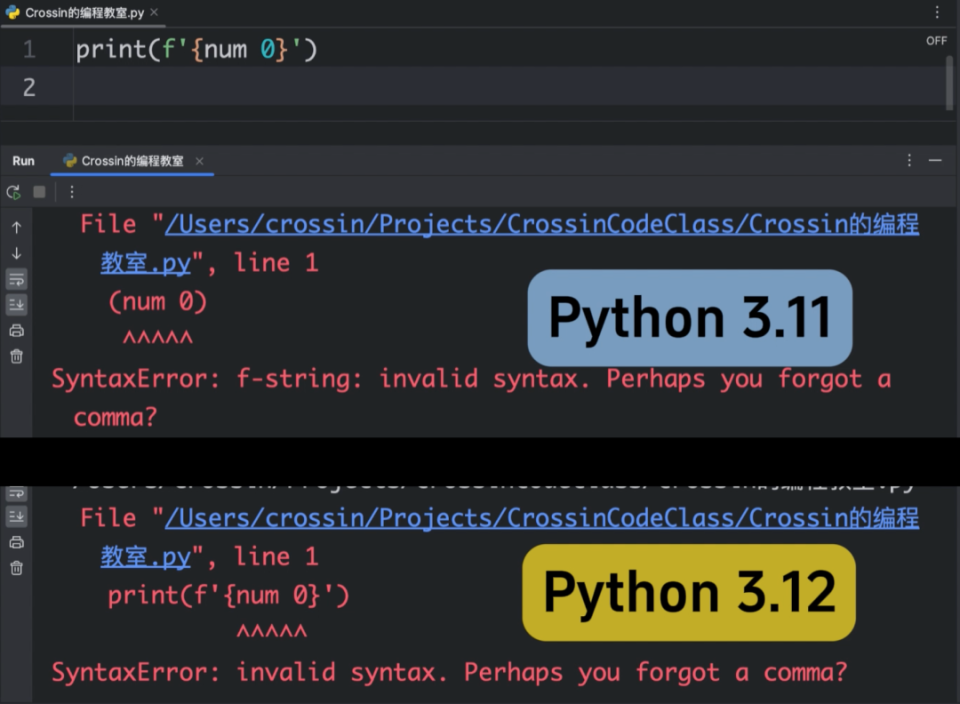Open the run toolbar's more actions dots

point(72,192)
